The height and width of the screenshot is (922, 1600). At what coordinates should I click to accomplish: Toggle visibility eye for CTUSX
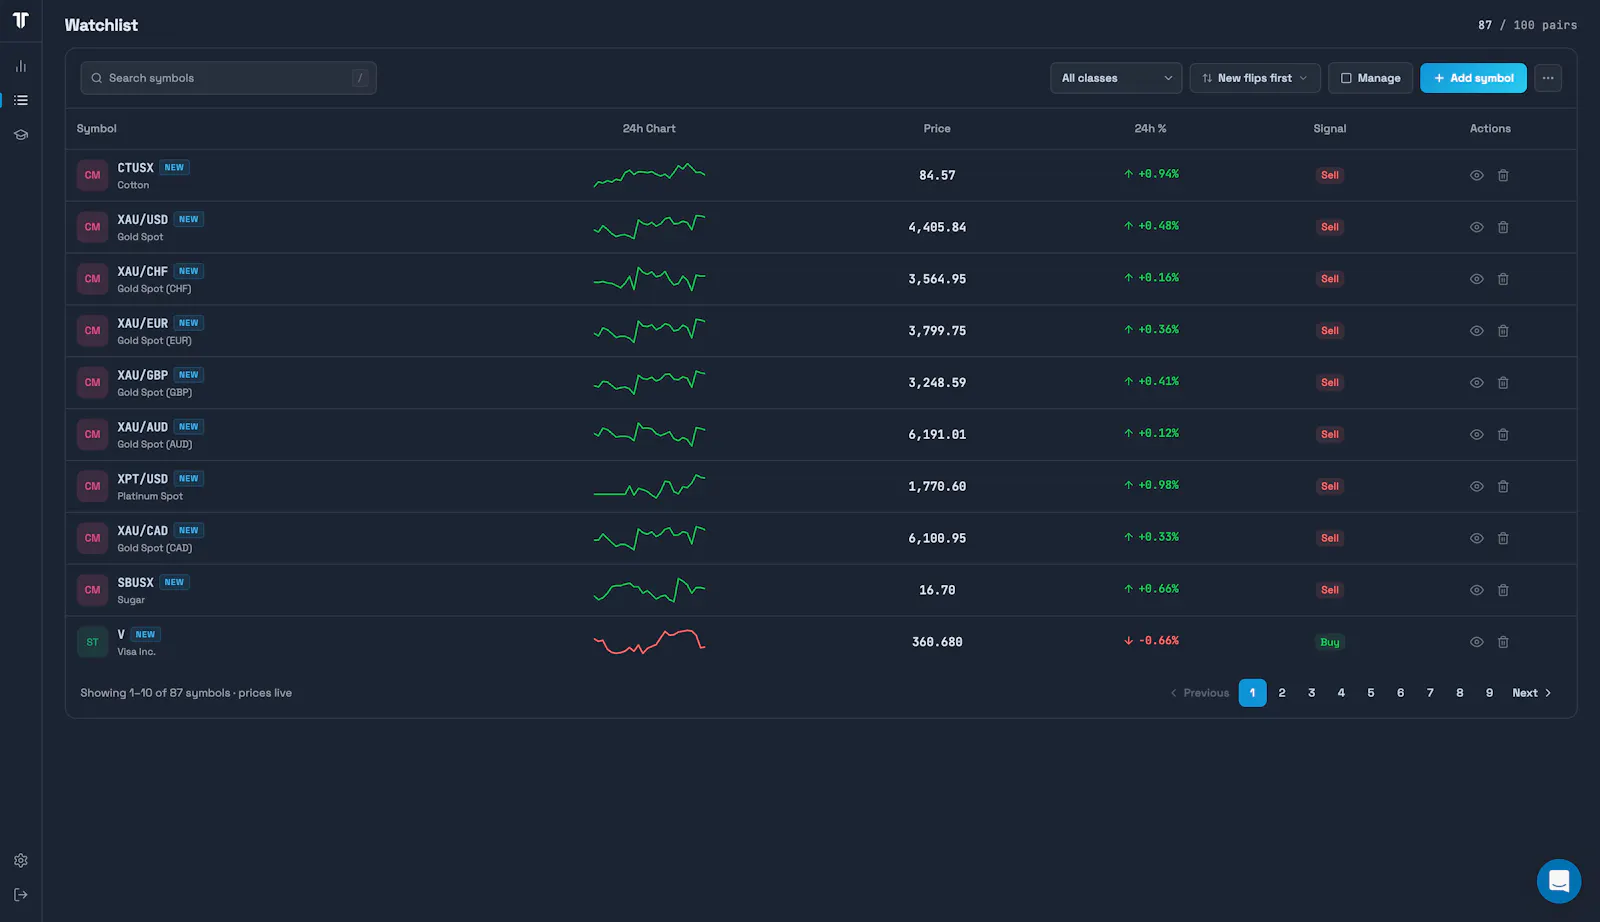pyautogui.click(x=1476, y=175)
